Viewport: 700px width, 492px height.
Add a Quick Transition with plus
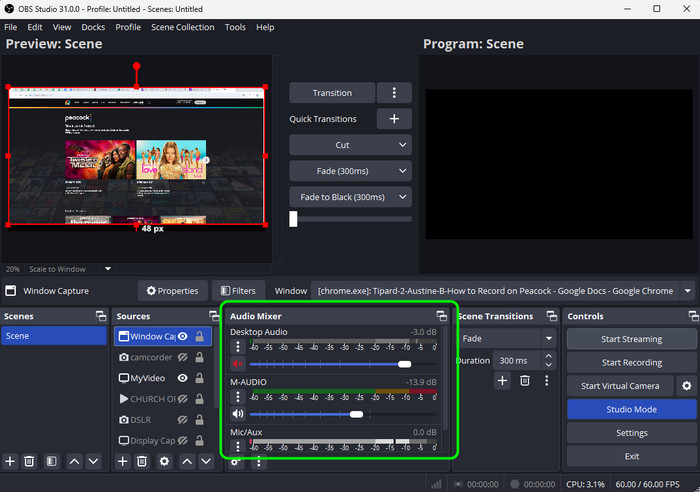(x=394, y=119)
